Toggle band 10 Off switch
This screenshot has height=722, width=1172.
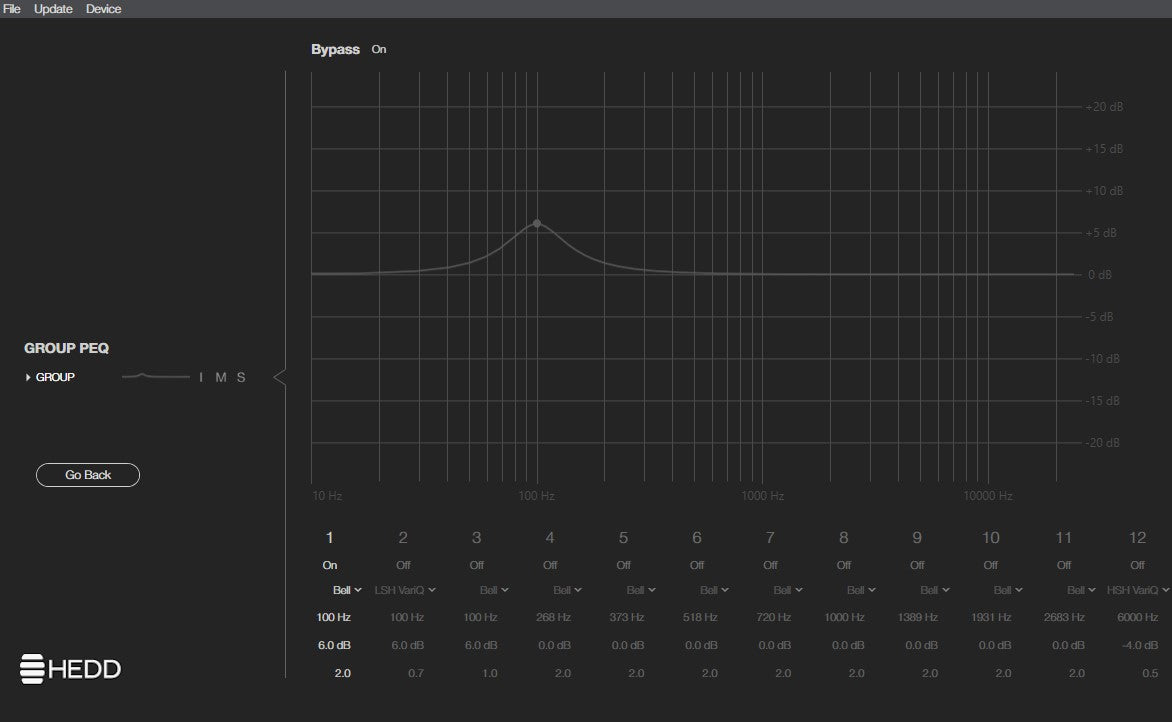tap(990, 565)
